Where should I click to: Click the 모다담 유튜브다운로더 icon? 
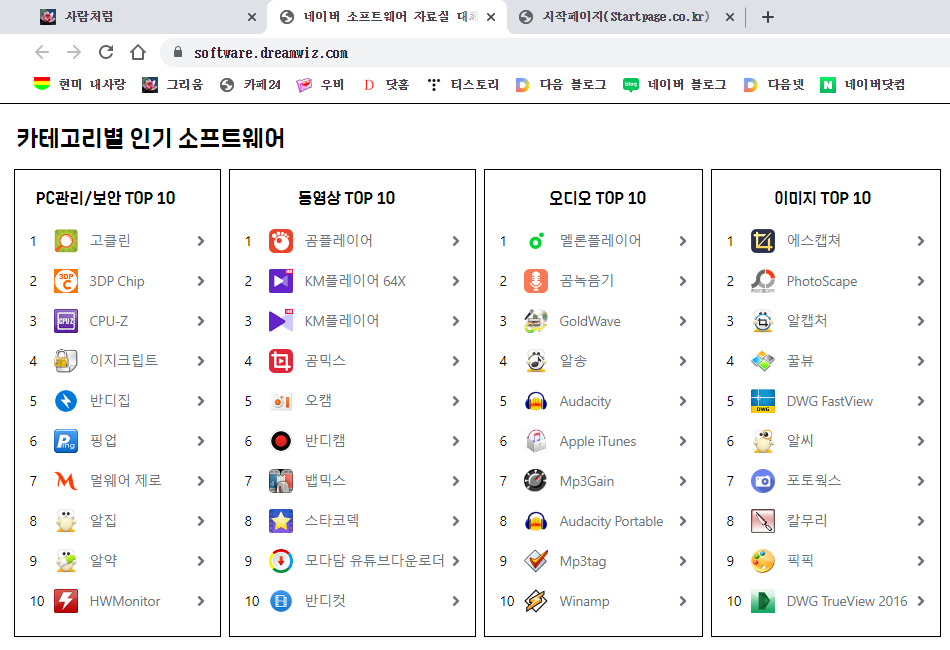[281, 561]
